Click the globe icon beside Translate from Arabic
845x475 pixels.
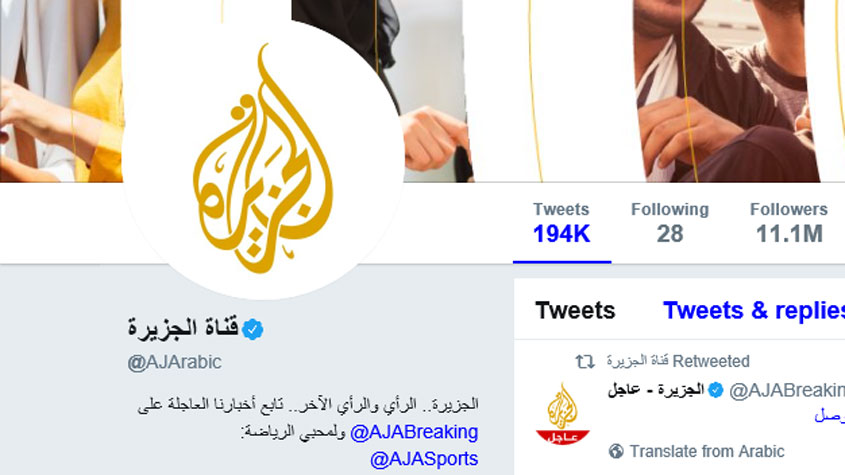click(615, 451)
